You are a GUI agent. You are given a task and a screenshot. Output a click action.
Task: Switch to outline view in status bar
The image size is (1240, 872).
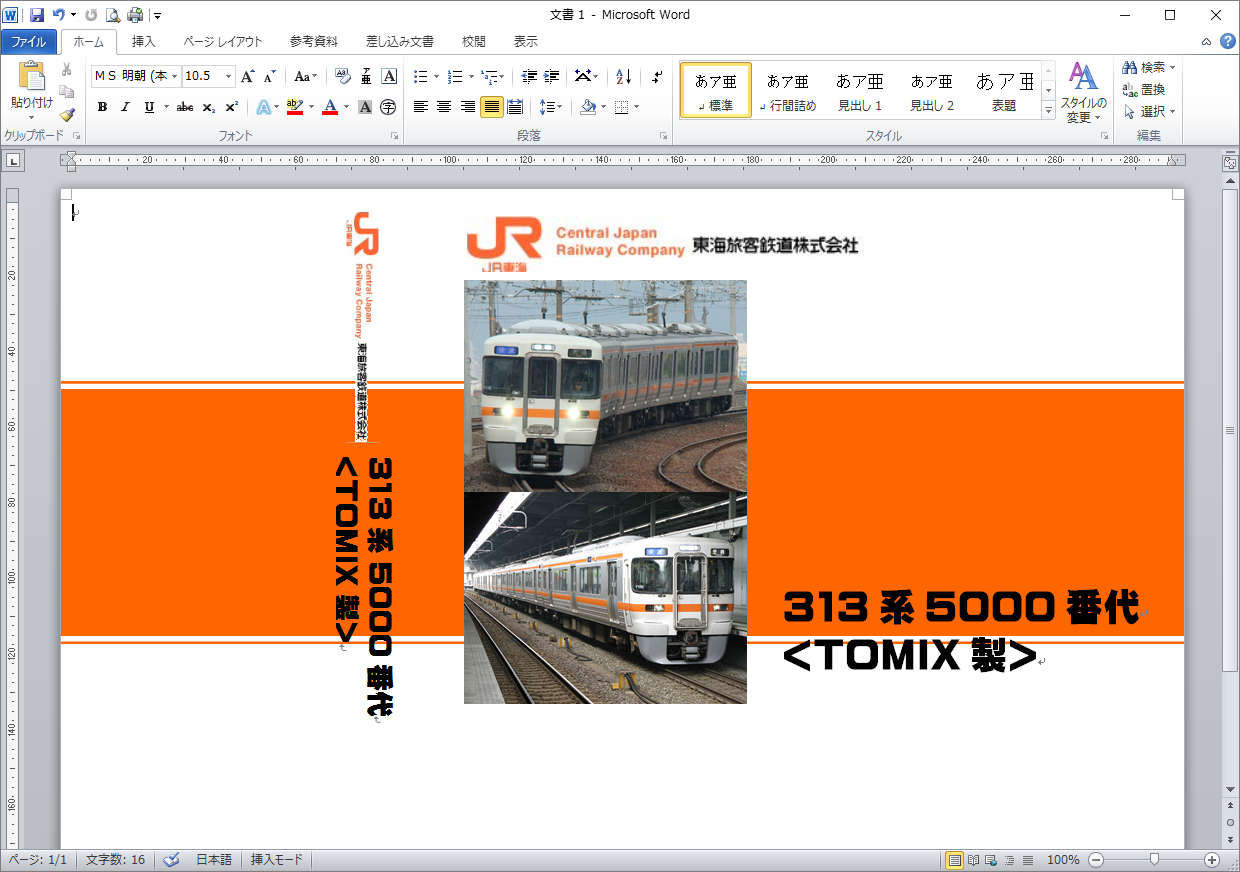point(1009,860)
